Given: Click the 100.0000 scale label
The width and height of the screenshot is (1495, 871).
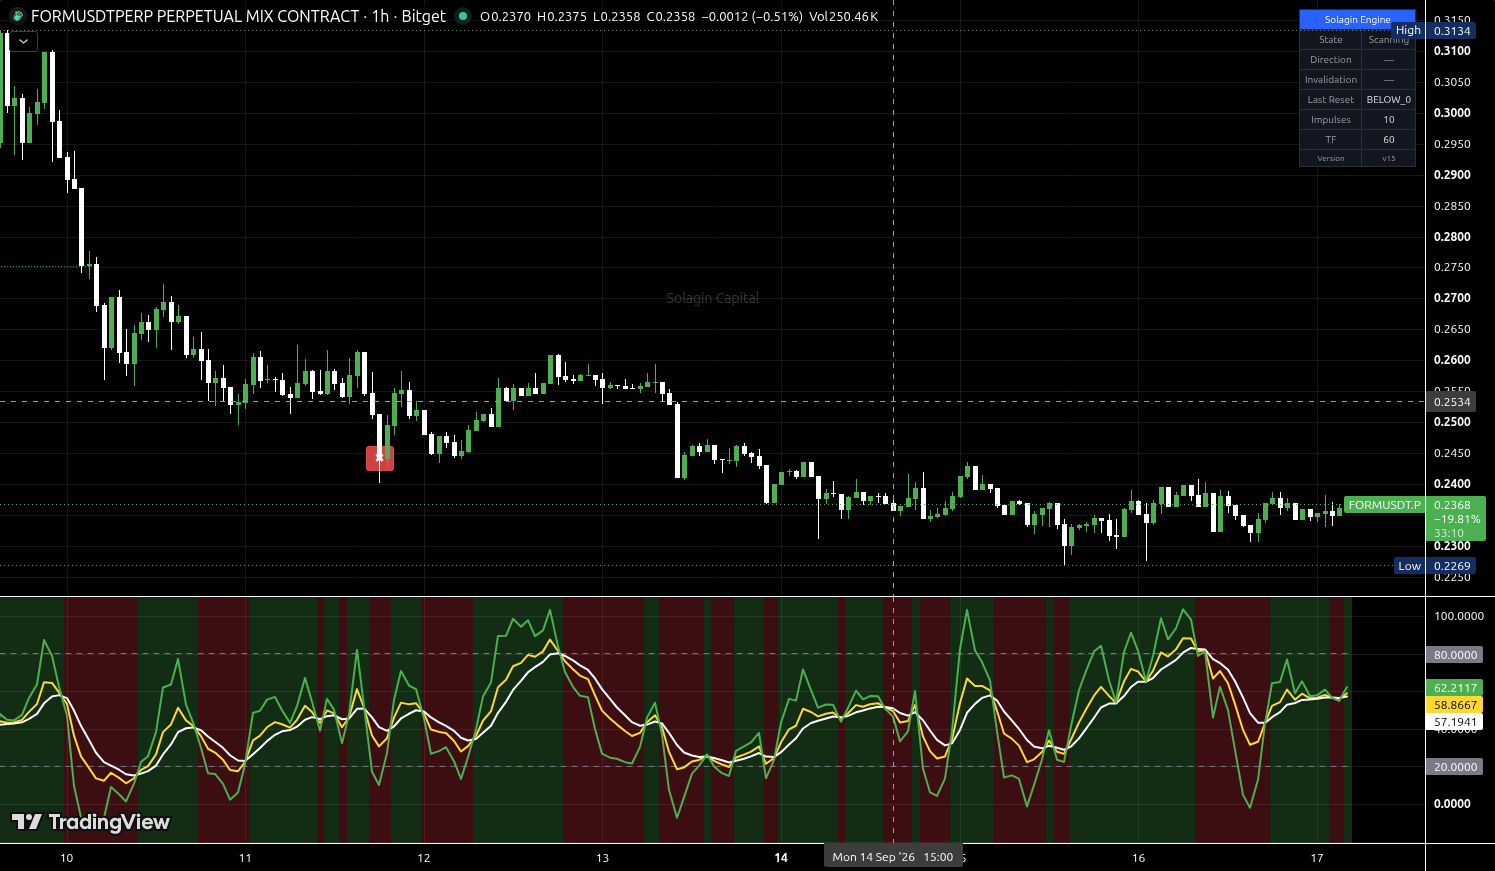Looking at the screenshot, I should coord(1458,616).
